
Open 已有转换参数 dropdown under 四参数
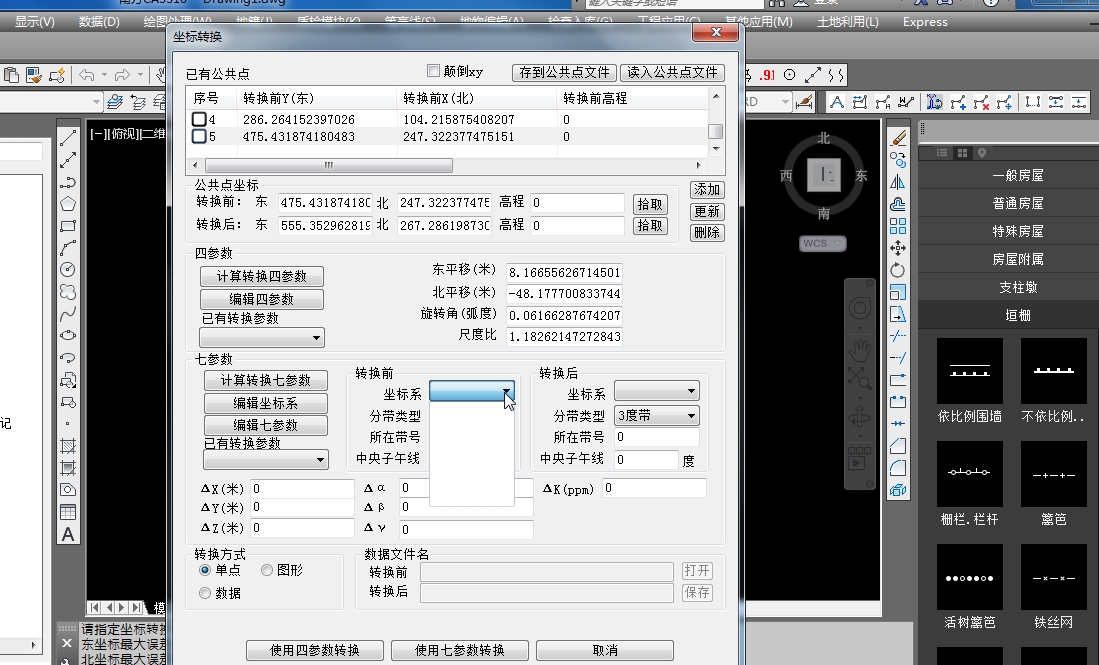pos(263,338)
